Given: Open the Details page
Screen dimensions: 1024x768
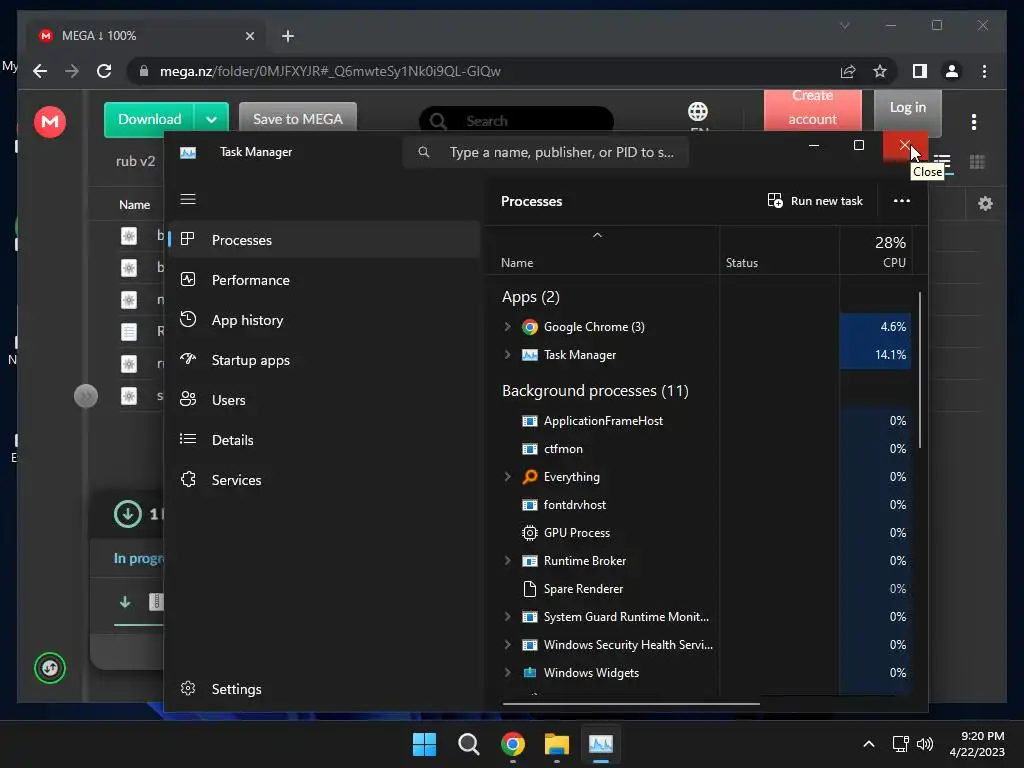Looking at the screenshot, I should pyautogui.click(x=325, y=440).
